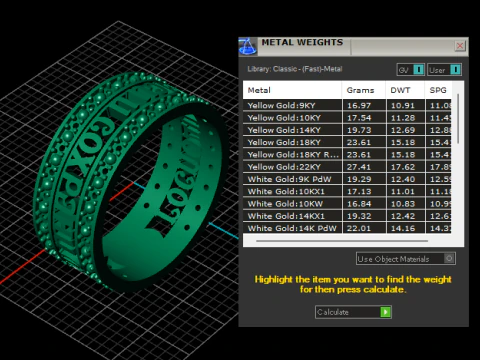
Task: Click the vertical scrollbar of metals table
Action: (x=458, y=119)
